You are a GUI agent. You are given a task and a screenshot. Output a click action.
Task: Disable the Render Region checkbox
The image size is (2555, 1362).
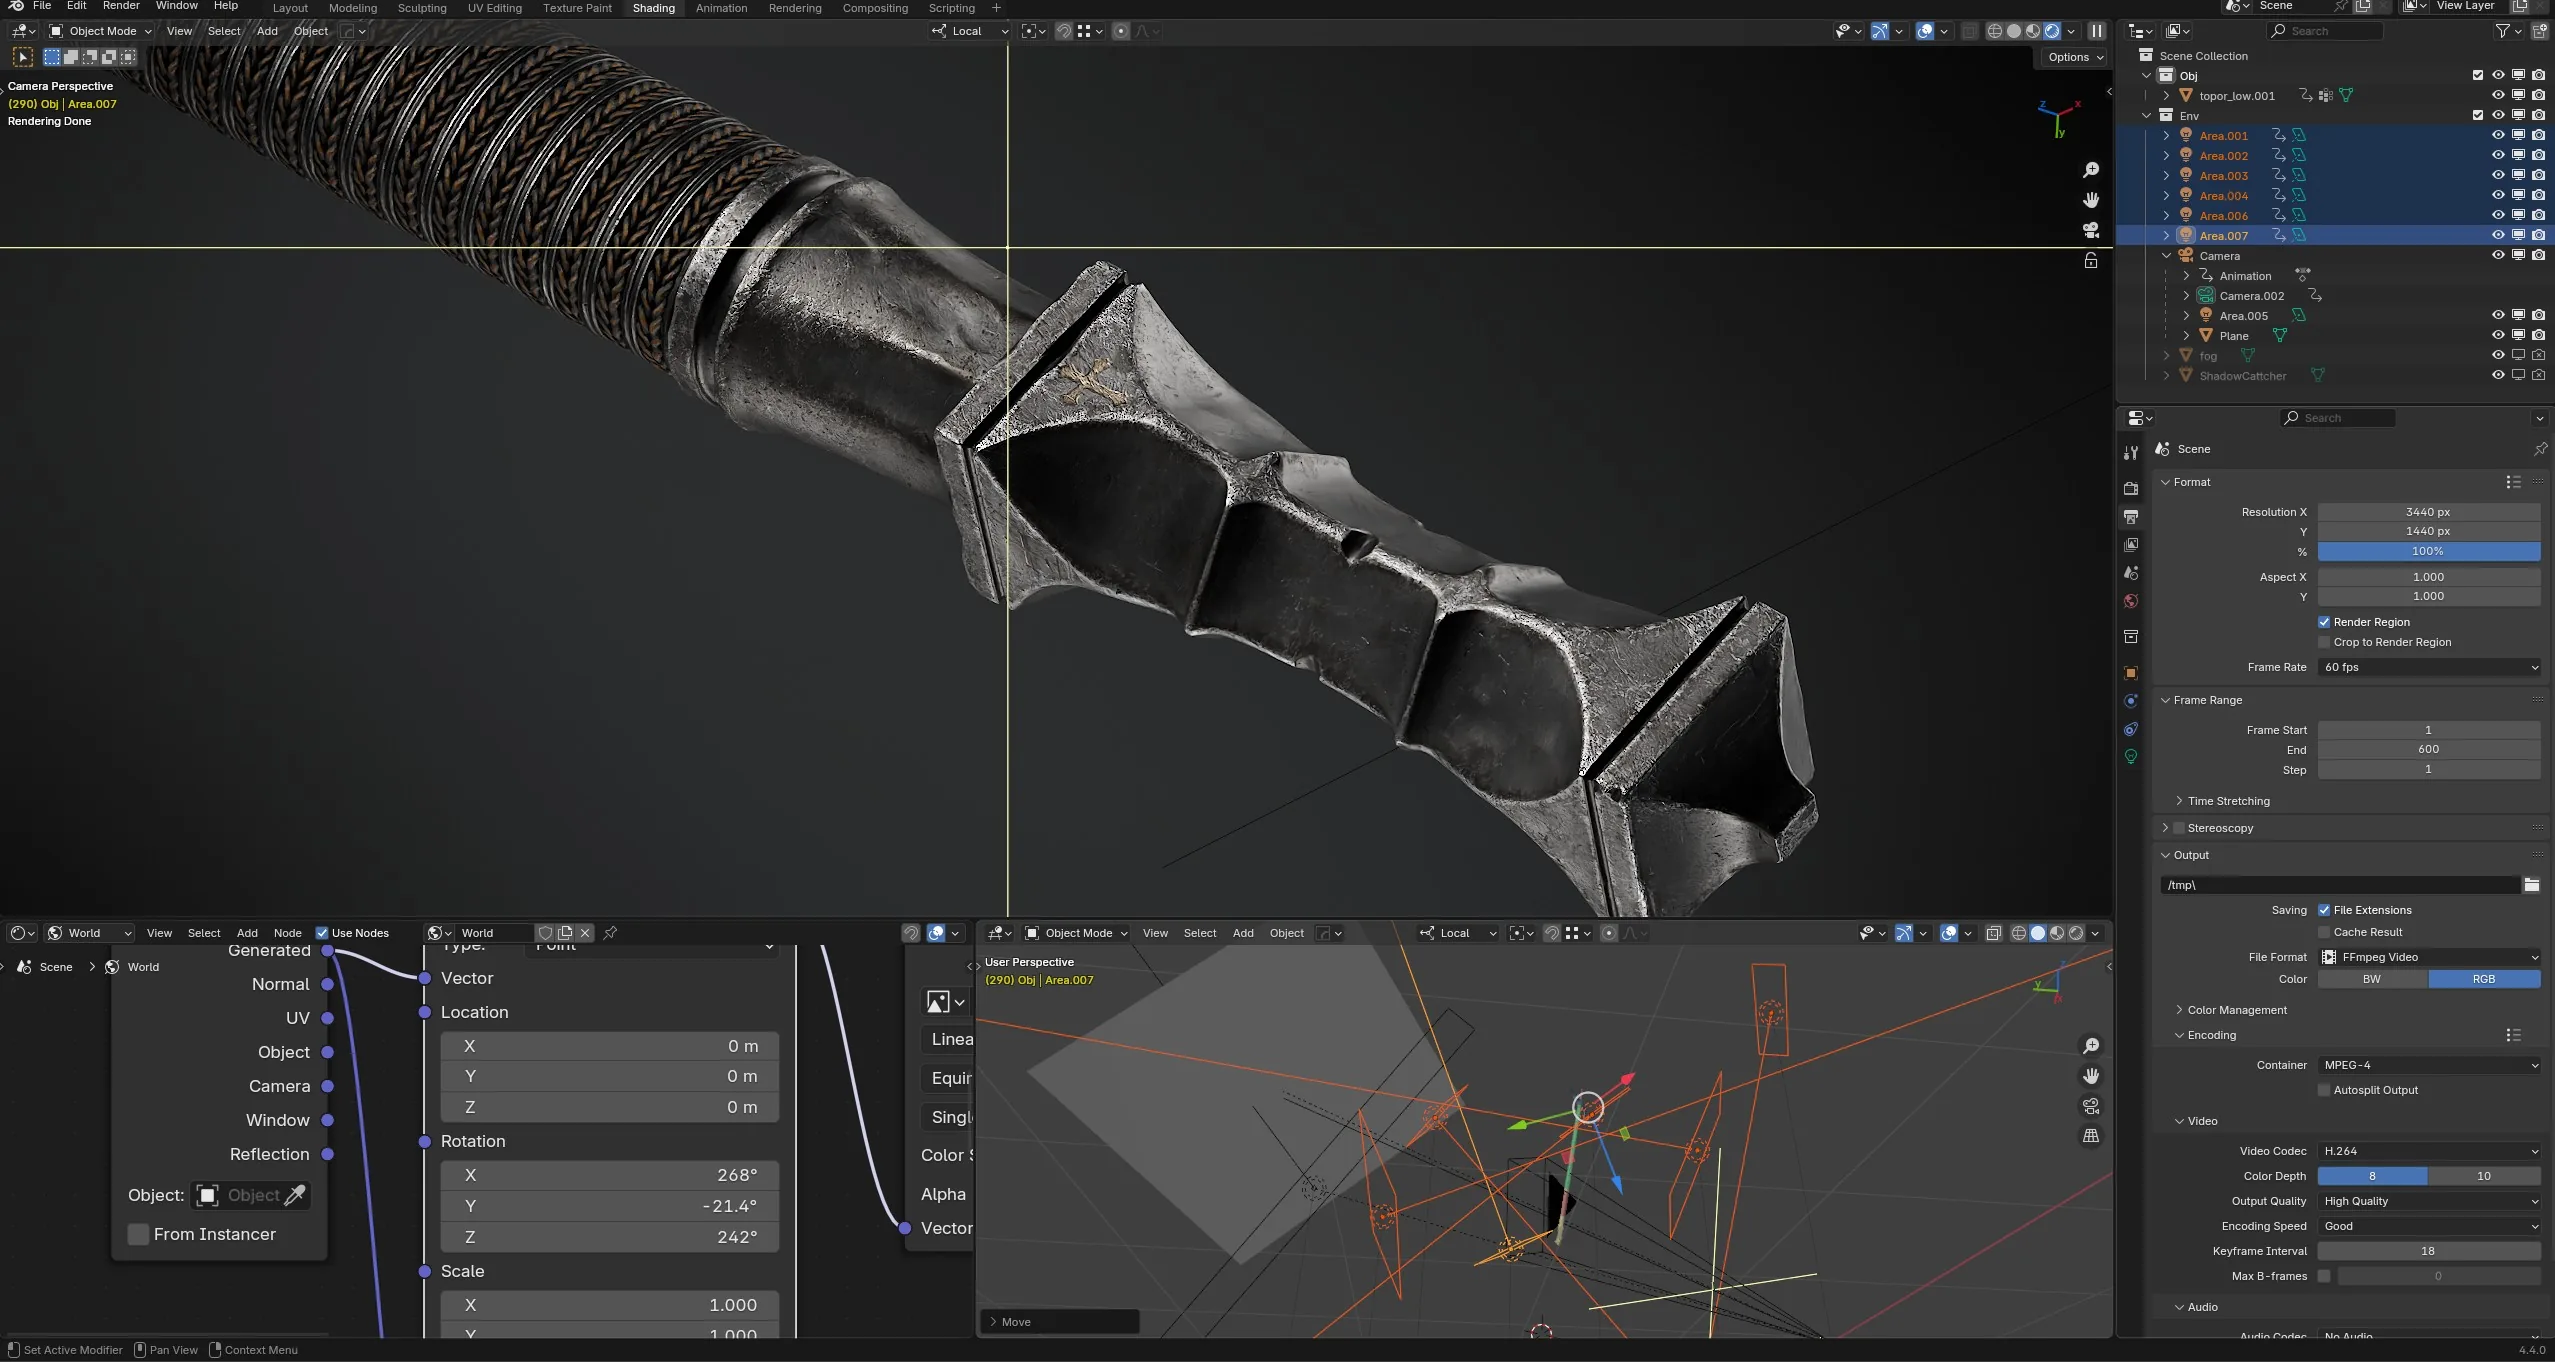tap(2324, 622)
